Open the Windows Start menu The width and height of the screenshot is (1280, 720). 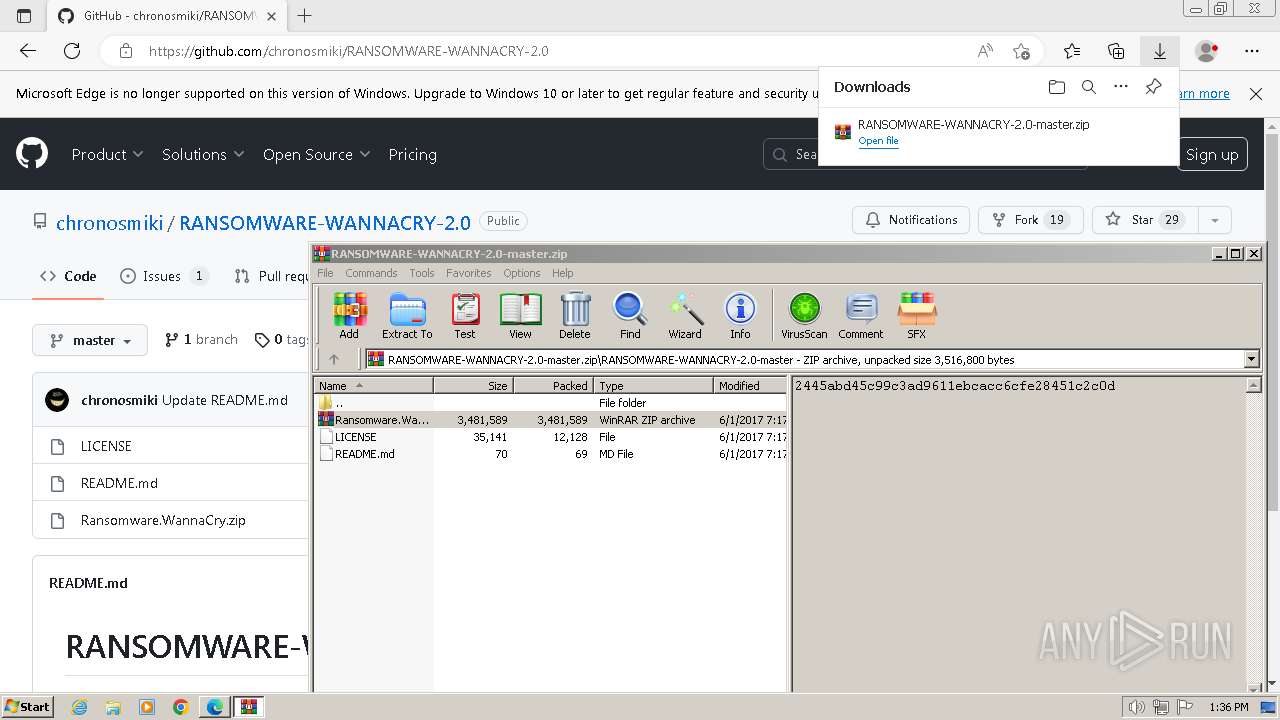point(27,707)
